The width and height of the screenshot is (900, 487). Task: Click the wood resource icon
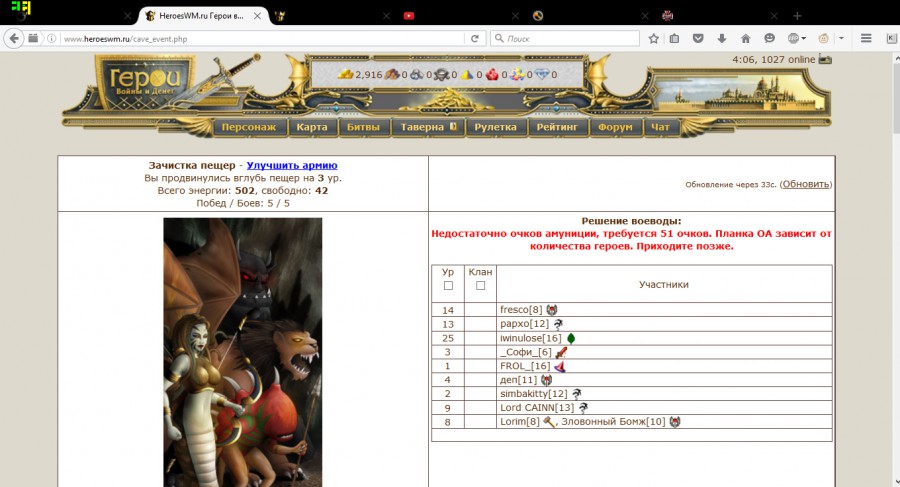(x=392, y=74)
